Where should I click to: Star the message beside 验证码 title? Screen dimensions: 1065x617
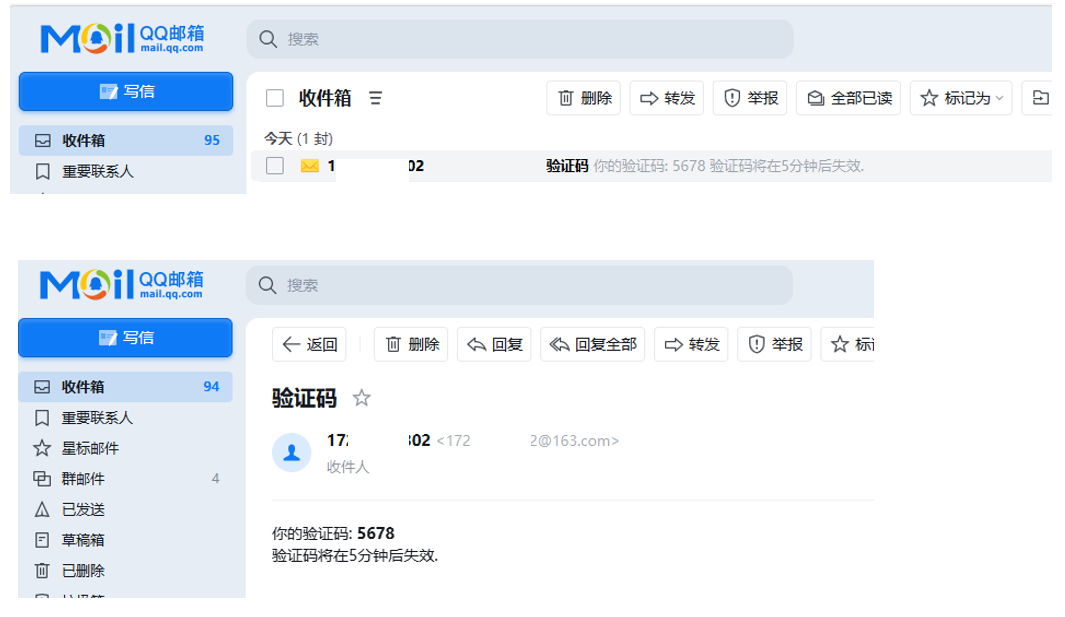coord(361,398)
